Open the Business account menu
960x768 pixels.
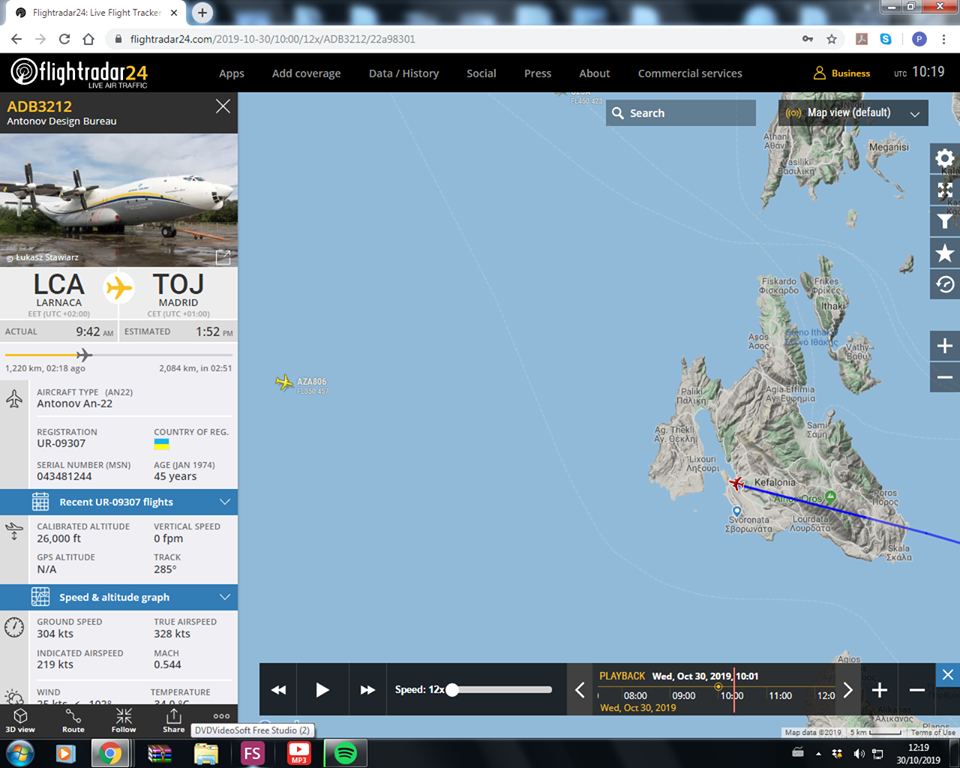(x=842, y=73)
